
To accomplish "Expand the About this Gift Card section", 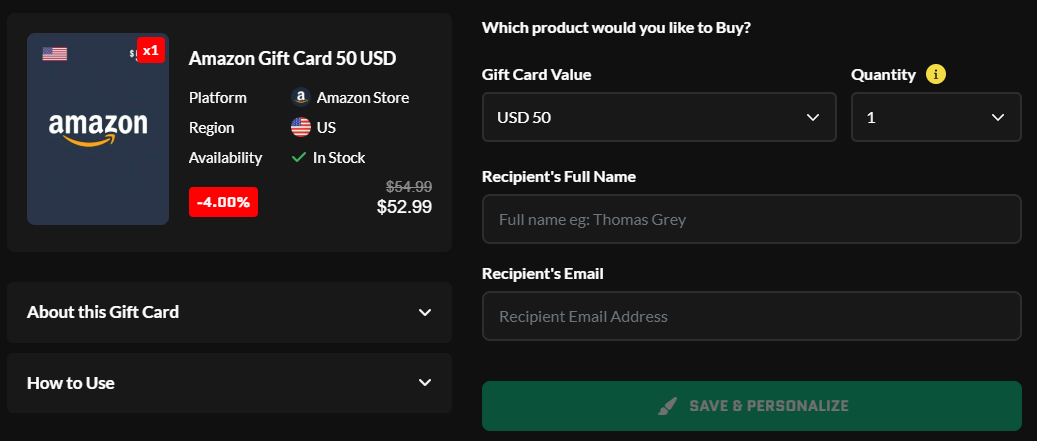I will [229, 312].
